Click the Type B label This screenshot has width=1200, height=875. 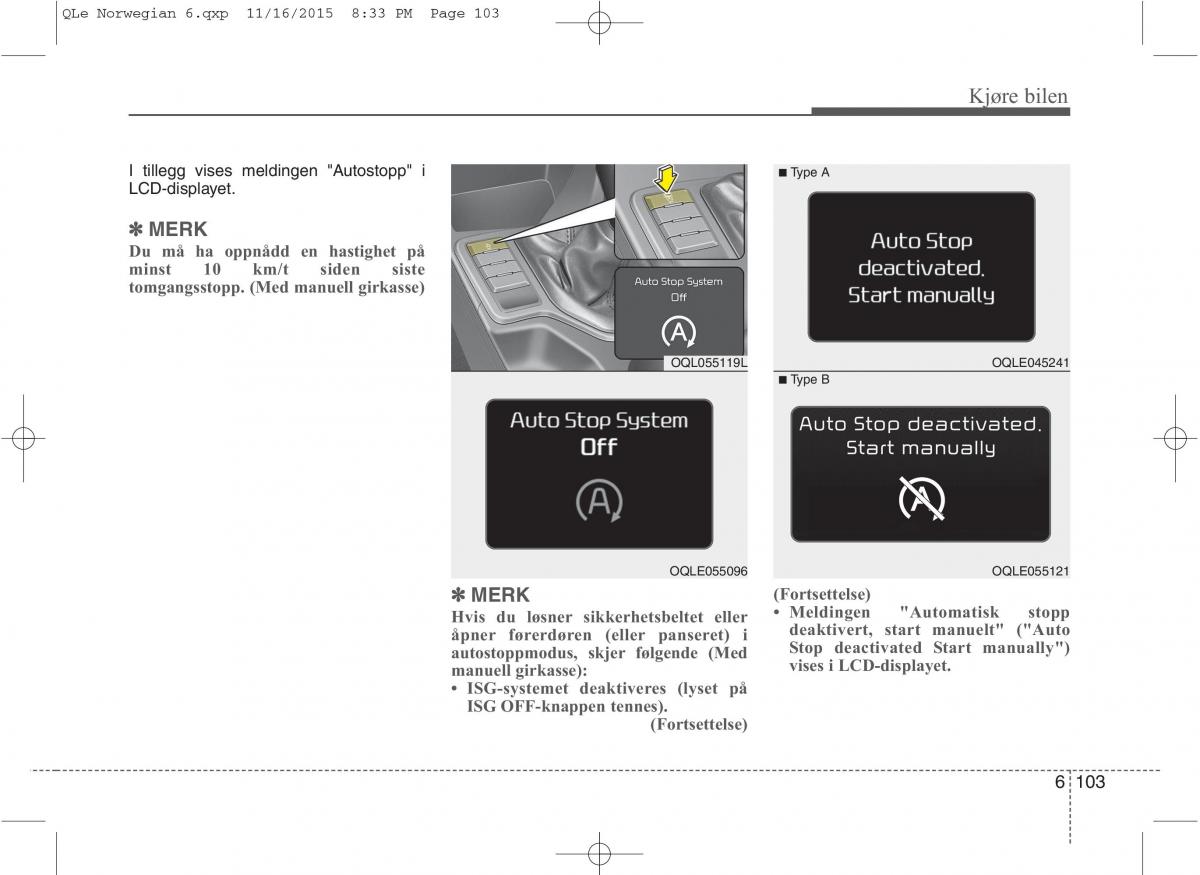tap(804, 380)
